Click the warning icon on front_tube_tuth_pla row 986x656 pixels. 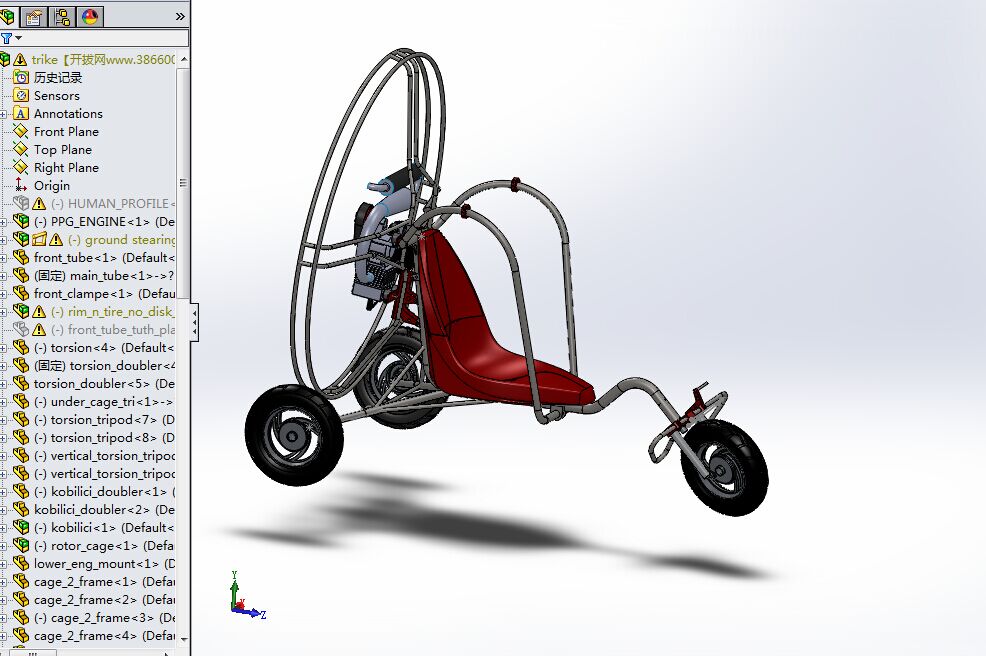(x=39, y=330)
